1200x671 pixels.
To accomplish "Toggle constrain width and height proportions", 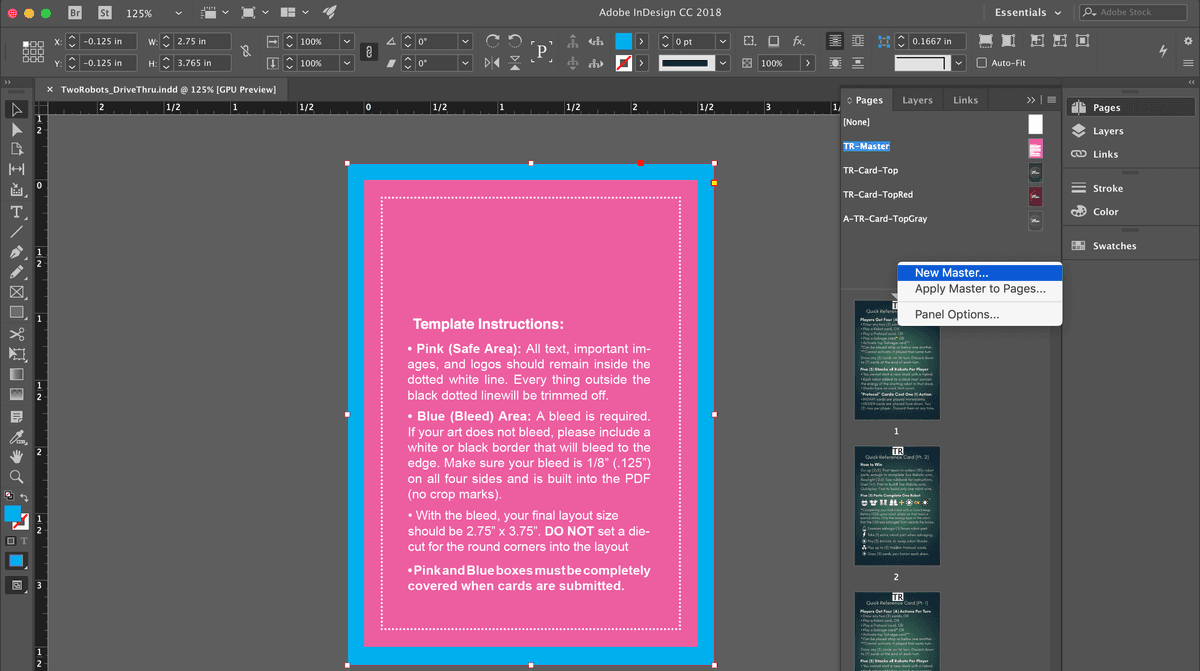I will pos(246,52).
